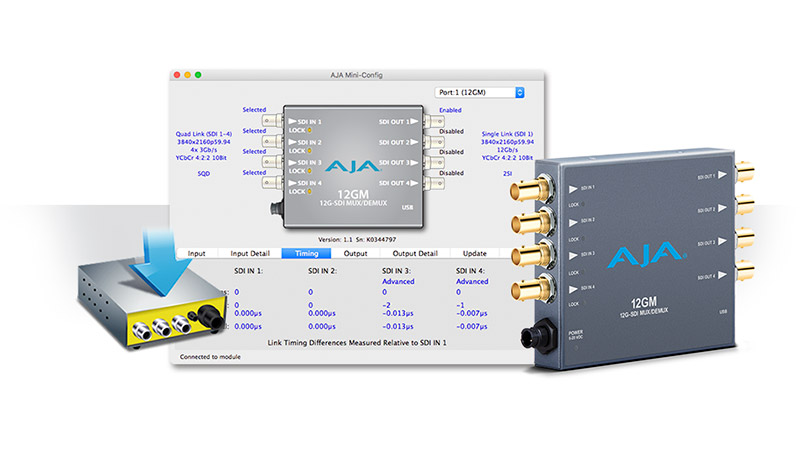This screenshot has width=800, height=450.
Task: Click the SDI OUT 4 arrow on diagram
Action: 414,183
